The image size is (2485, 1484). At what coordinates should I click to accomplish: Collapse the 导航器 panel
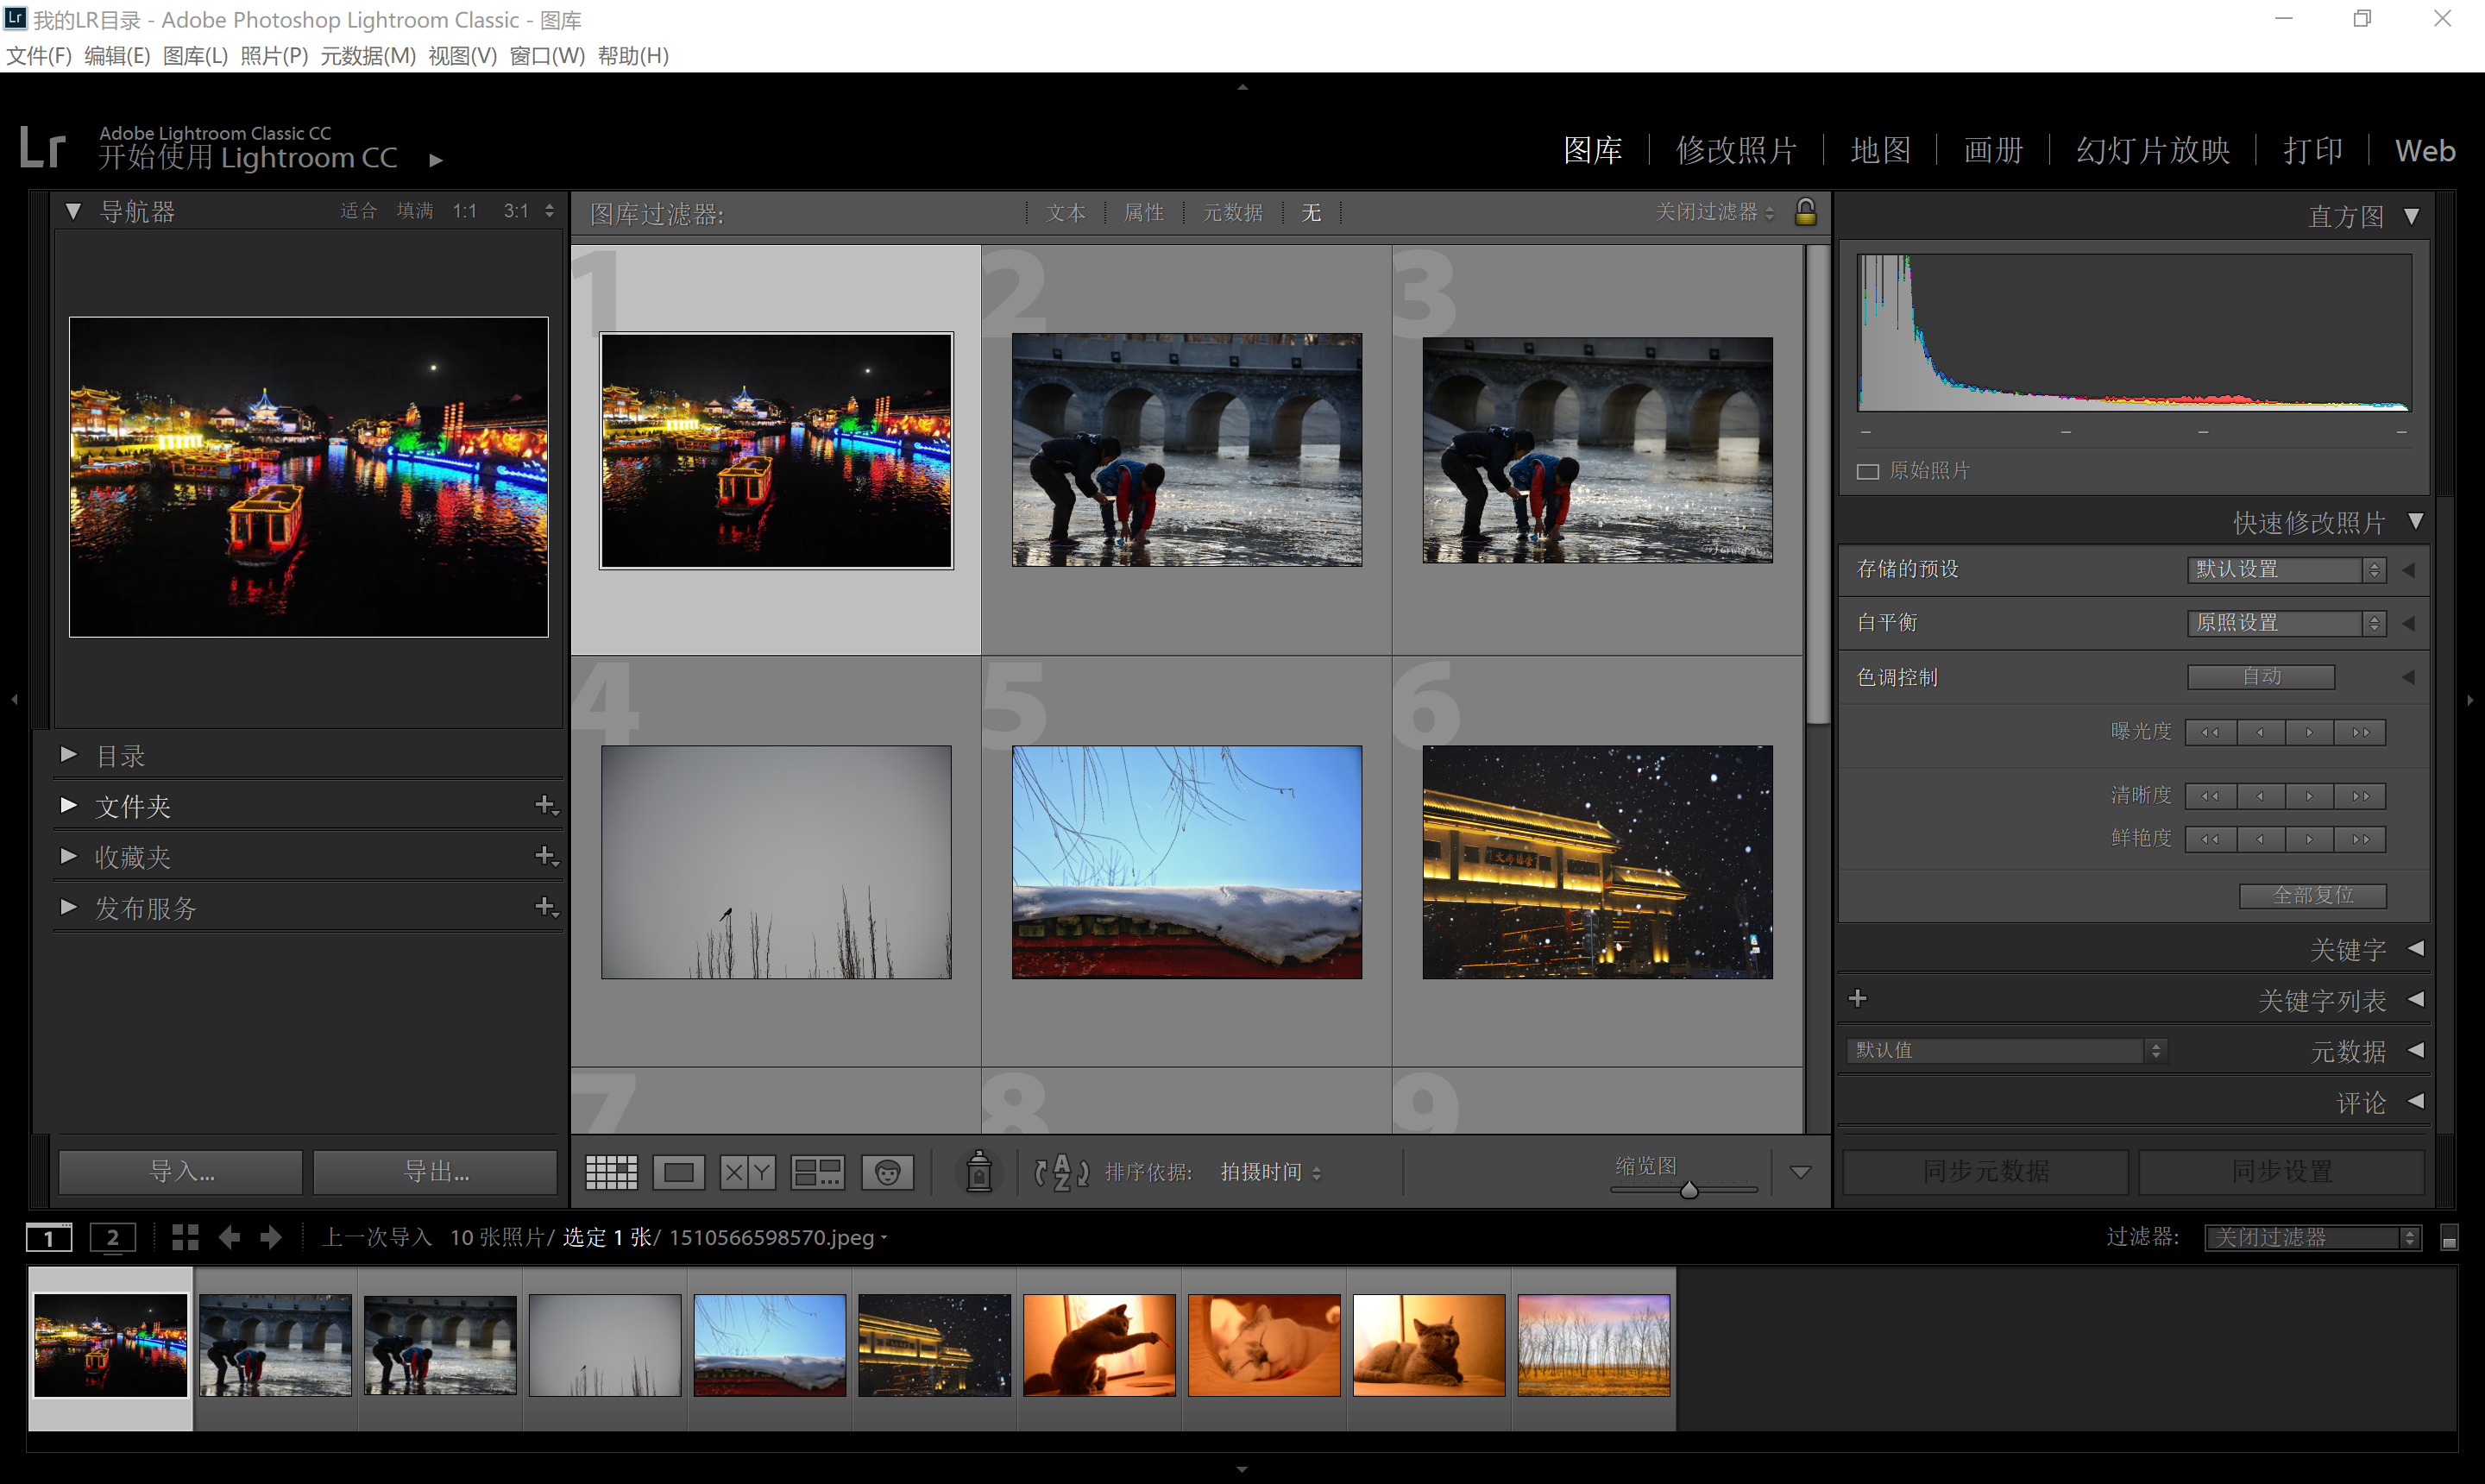tap(73, 211)
